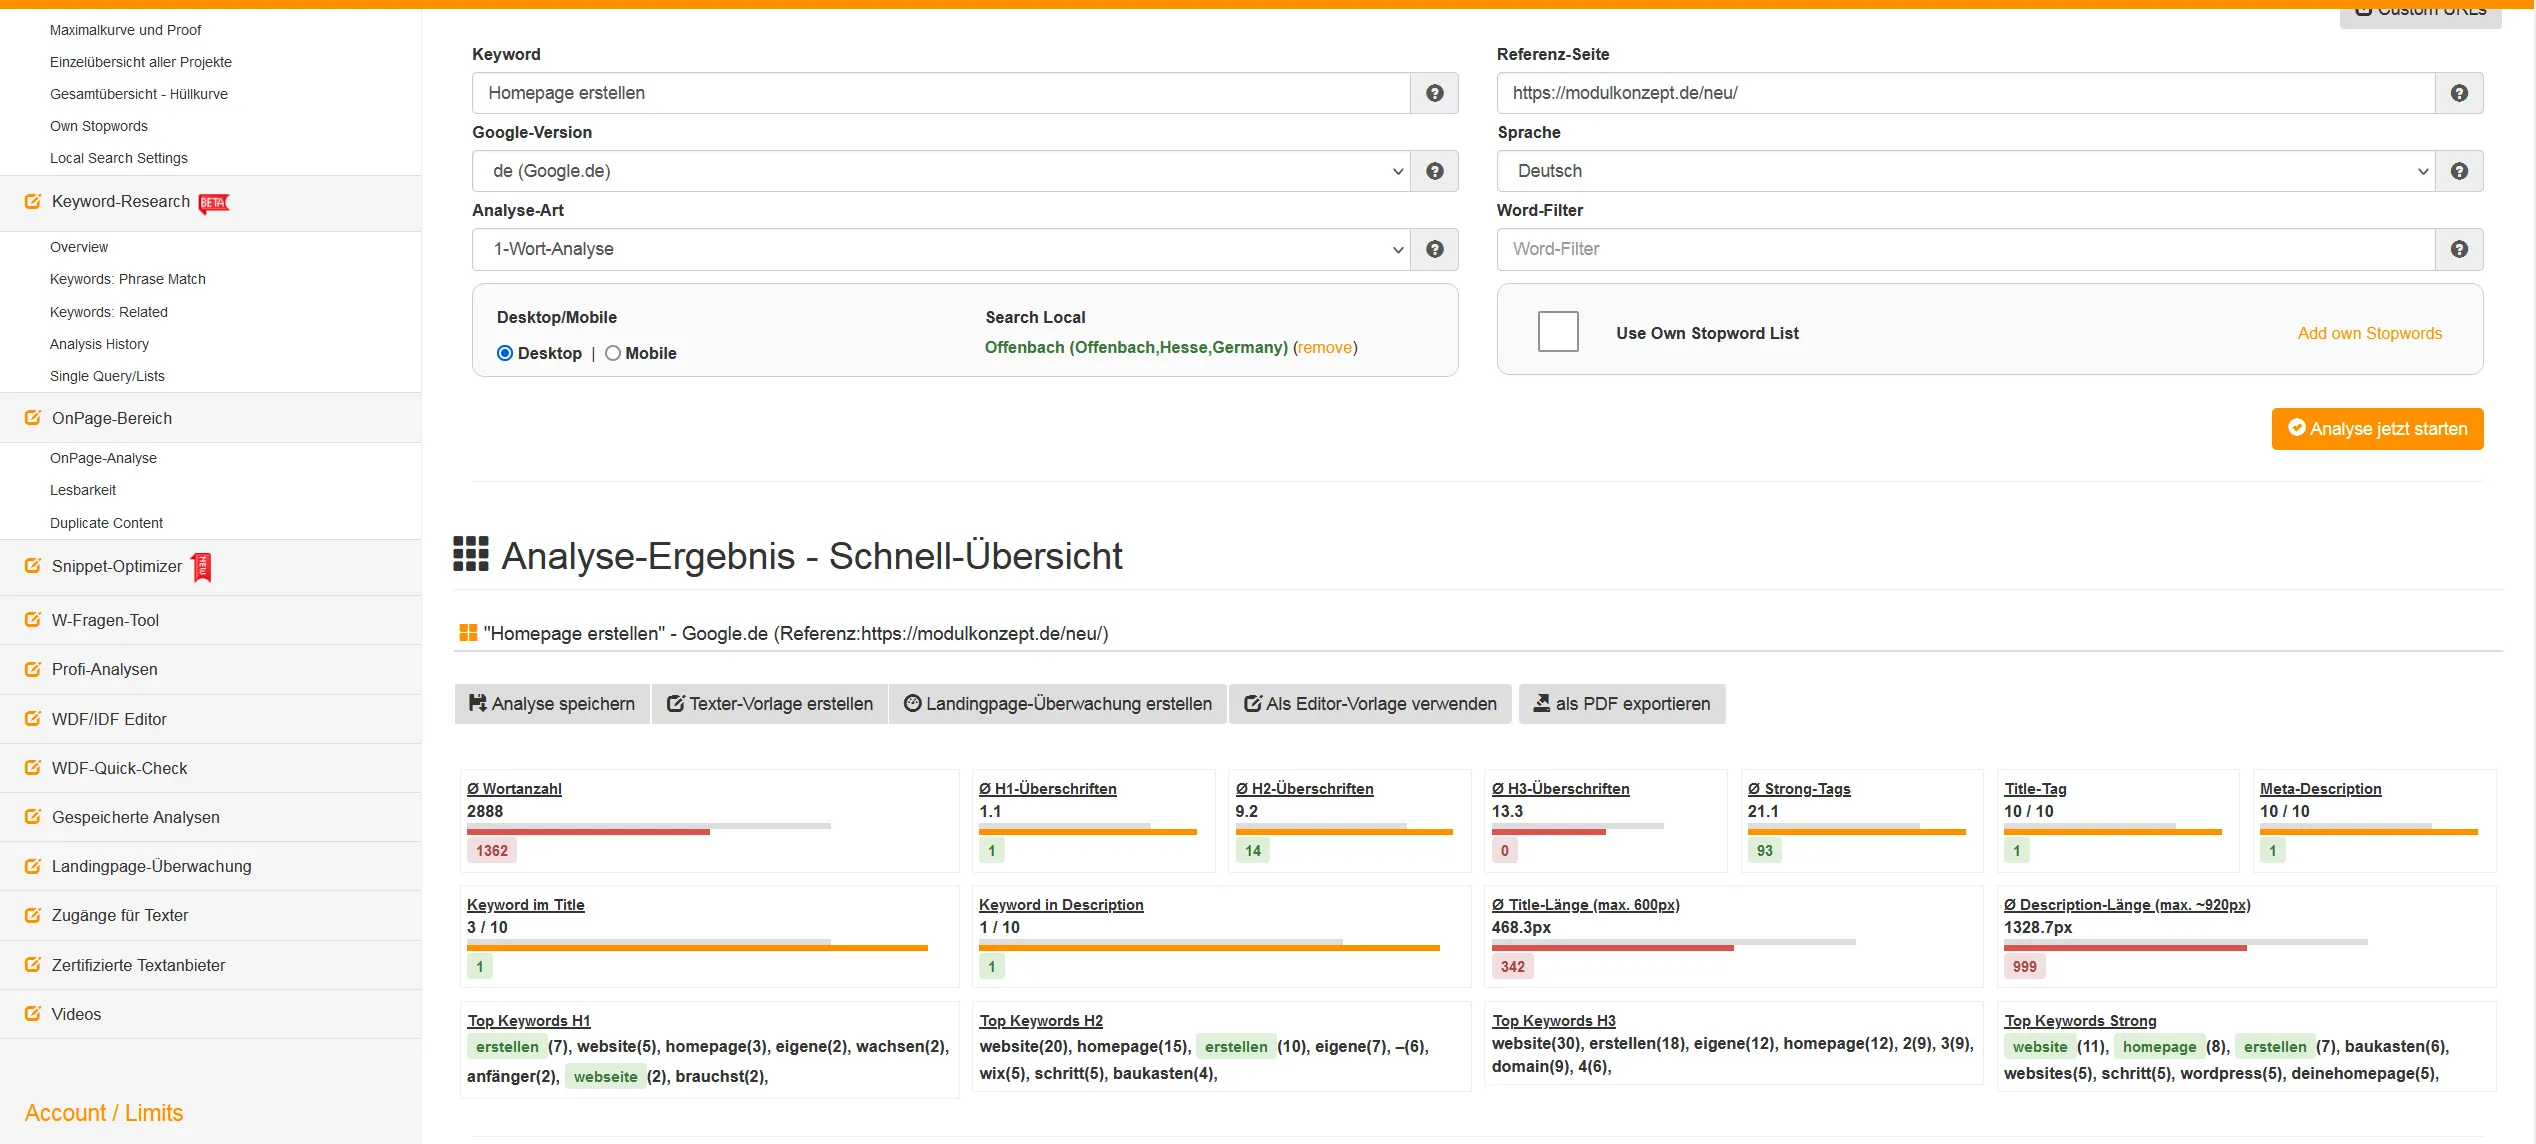Click help icon next to Google-Version dropdown
Image resolution: width=2536 pixels, height=1144 pixels.
pyautogui.click(x=1434, y=171)
